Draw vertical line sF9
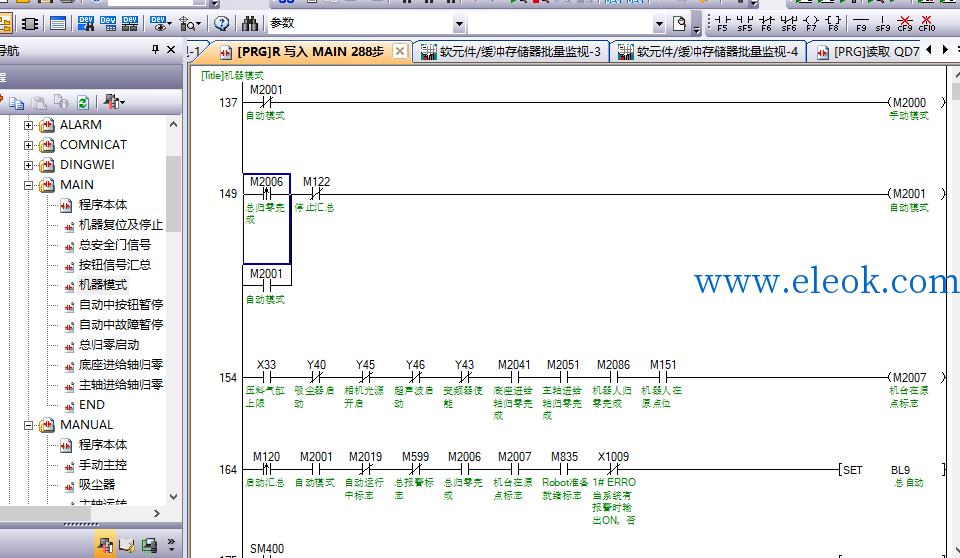Screen dimensions: 960x558 (883, 23)
